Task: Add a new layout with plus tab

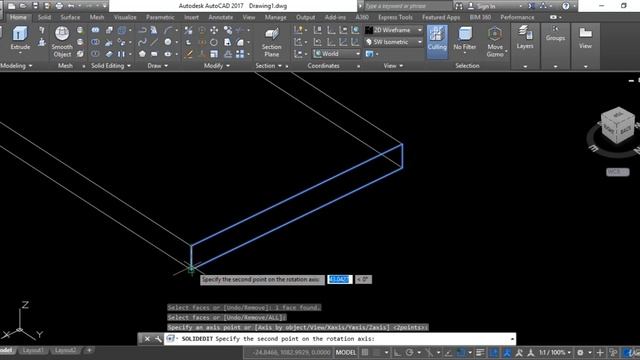Action: pos(89,350)
